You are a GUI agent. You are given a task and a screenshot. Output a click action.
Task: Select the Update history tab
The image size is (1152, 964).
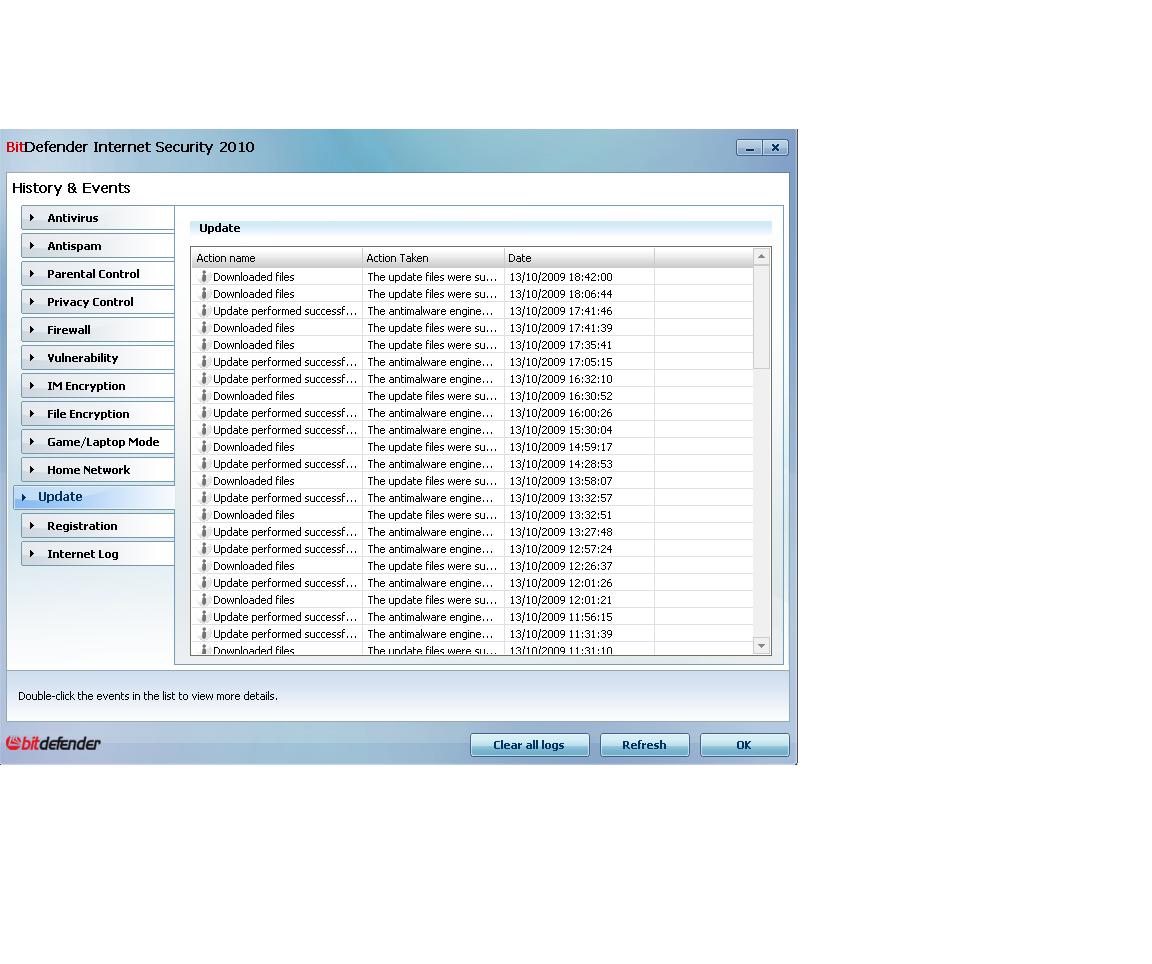point(94,497)
